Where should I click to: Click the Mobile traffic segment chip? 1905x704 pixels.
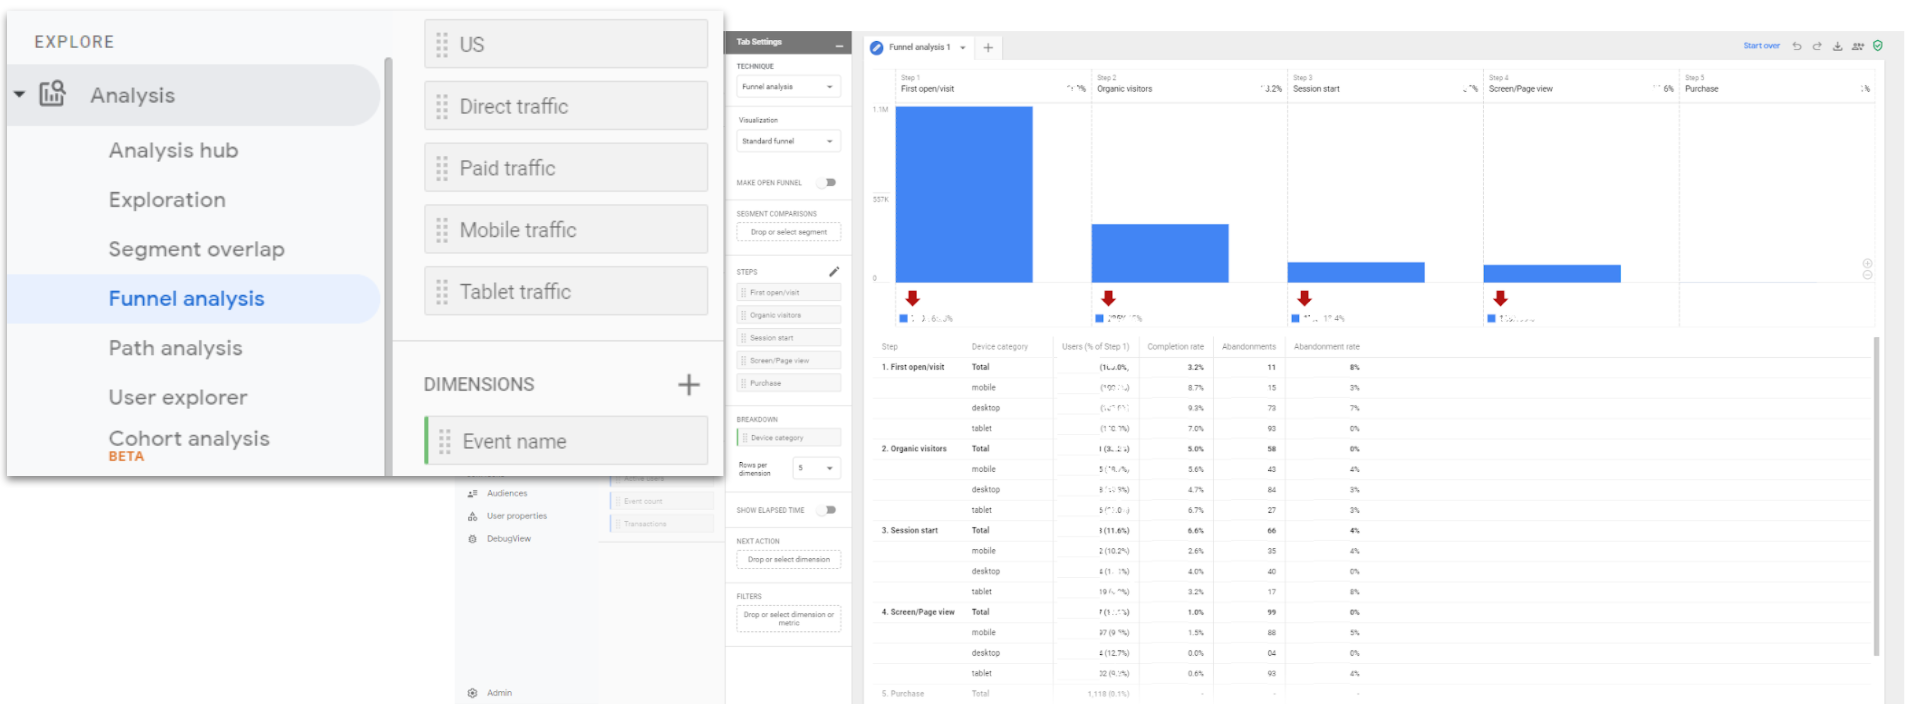(566, 230)
